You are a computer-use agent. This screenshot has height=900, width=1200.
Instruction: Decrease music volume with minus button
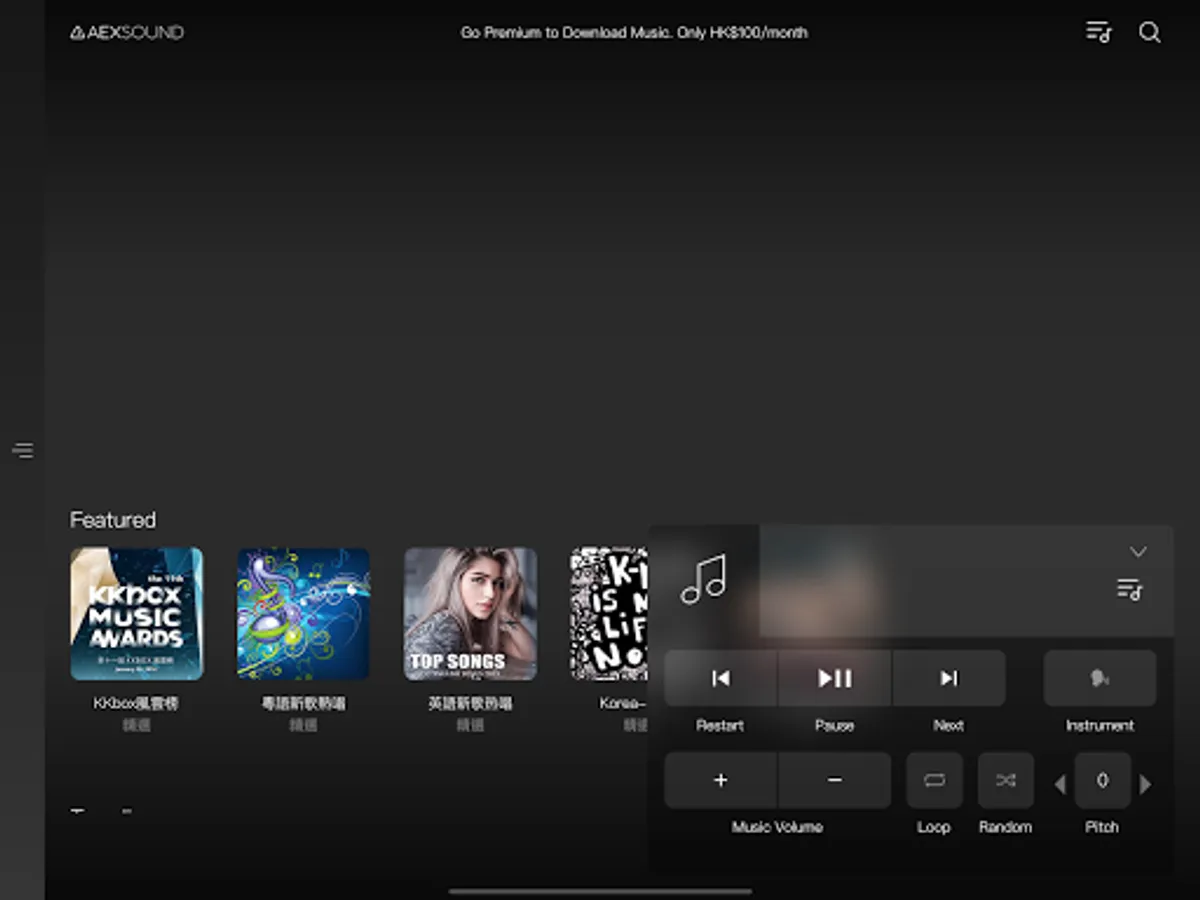coord(835,780)
